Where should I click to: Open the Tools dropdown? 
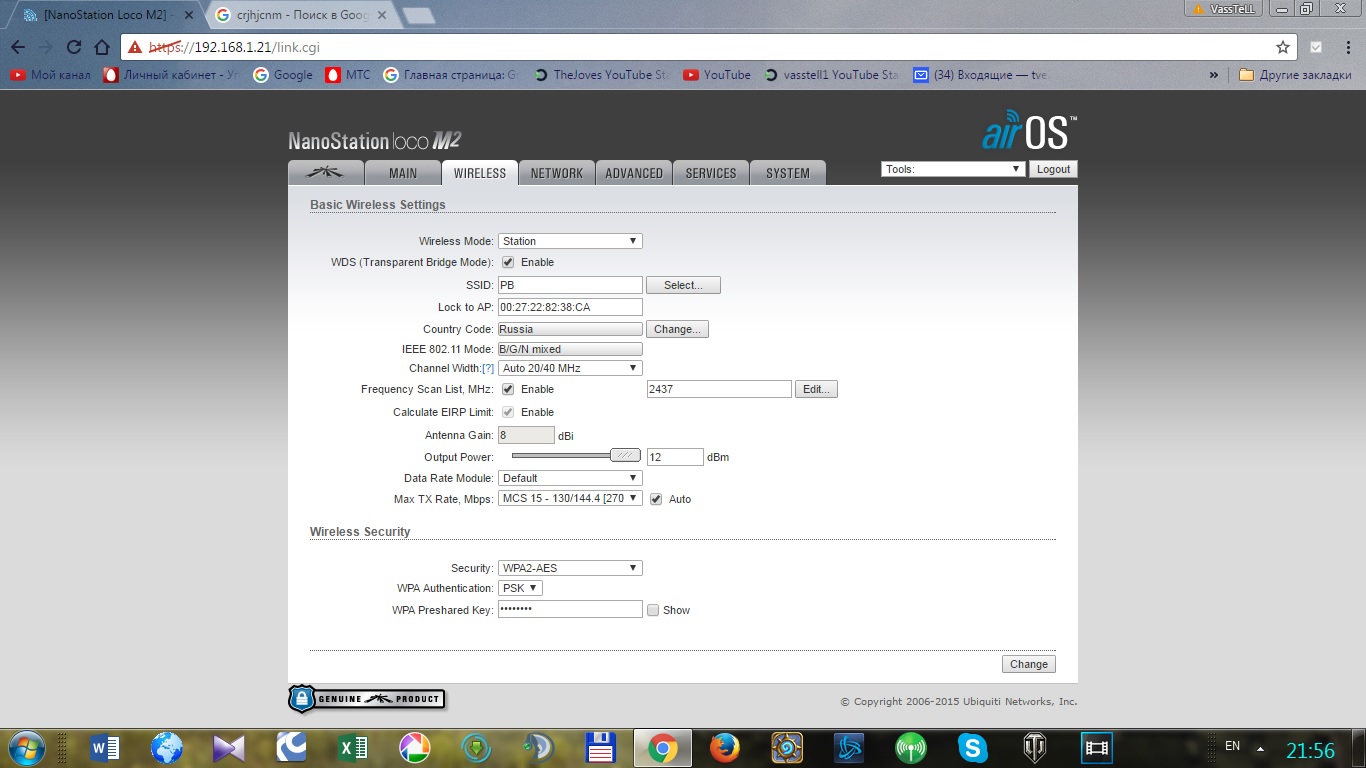(953, 169)
